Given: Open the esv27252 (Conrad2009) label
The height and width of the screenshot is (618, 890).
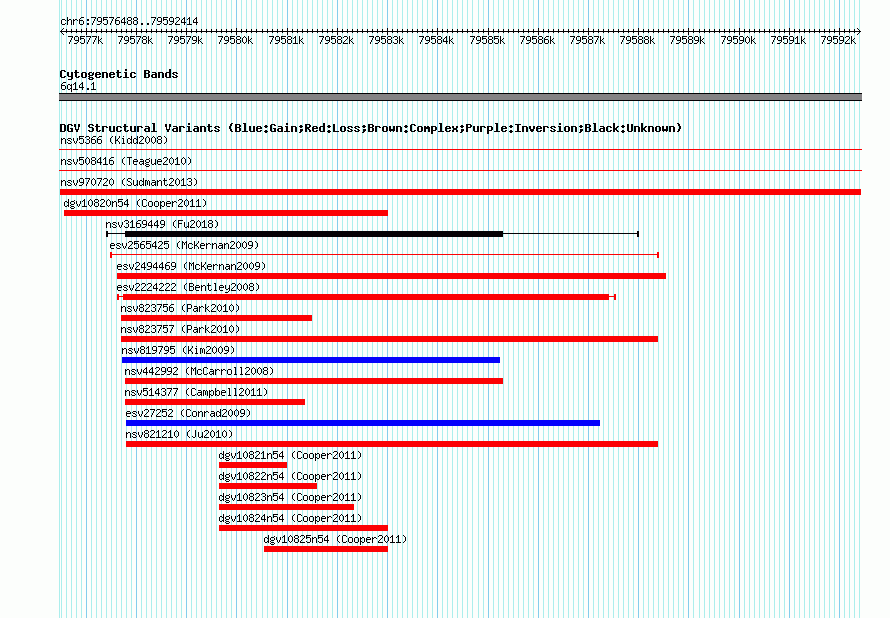Looking at the screenshot, I should click(x=188, y=413).
